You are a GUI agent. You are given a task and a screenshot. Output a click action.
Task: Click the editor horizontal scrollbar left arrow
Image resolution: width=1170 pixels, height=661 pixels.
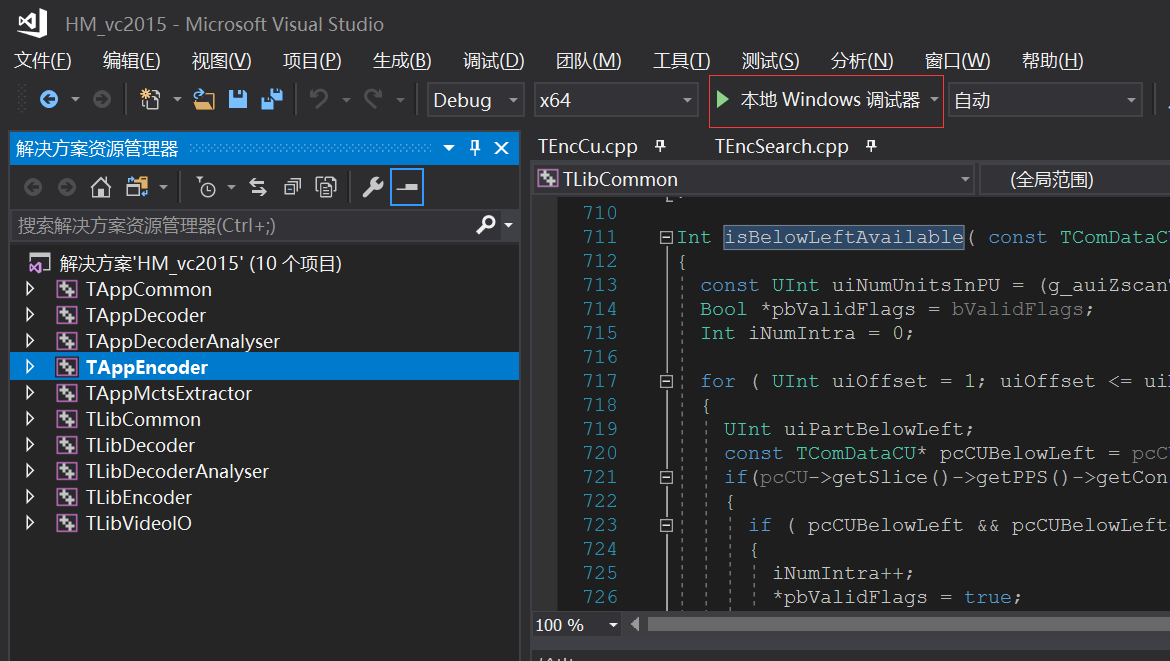635,624
